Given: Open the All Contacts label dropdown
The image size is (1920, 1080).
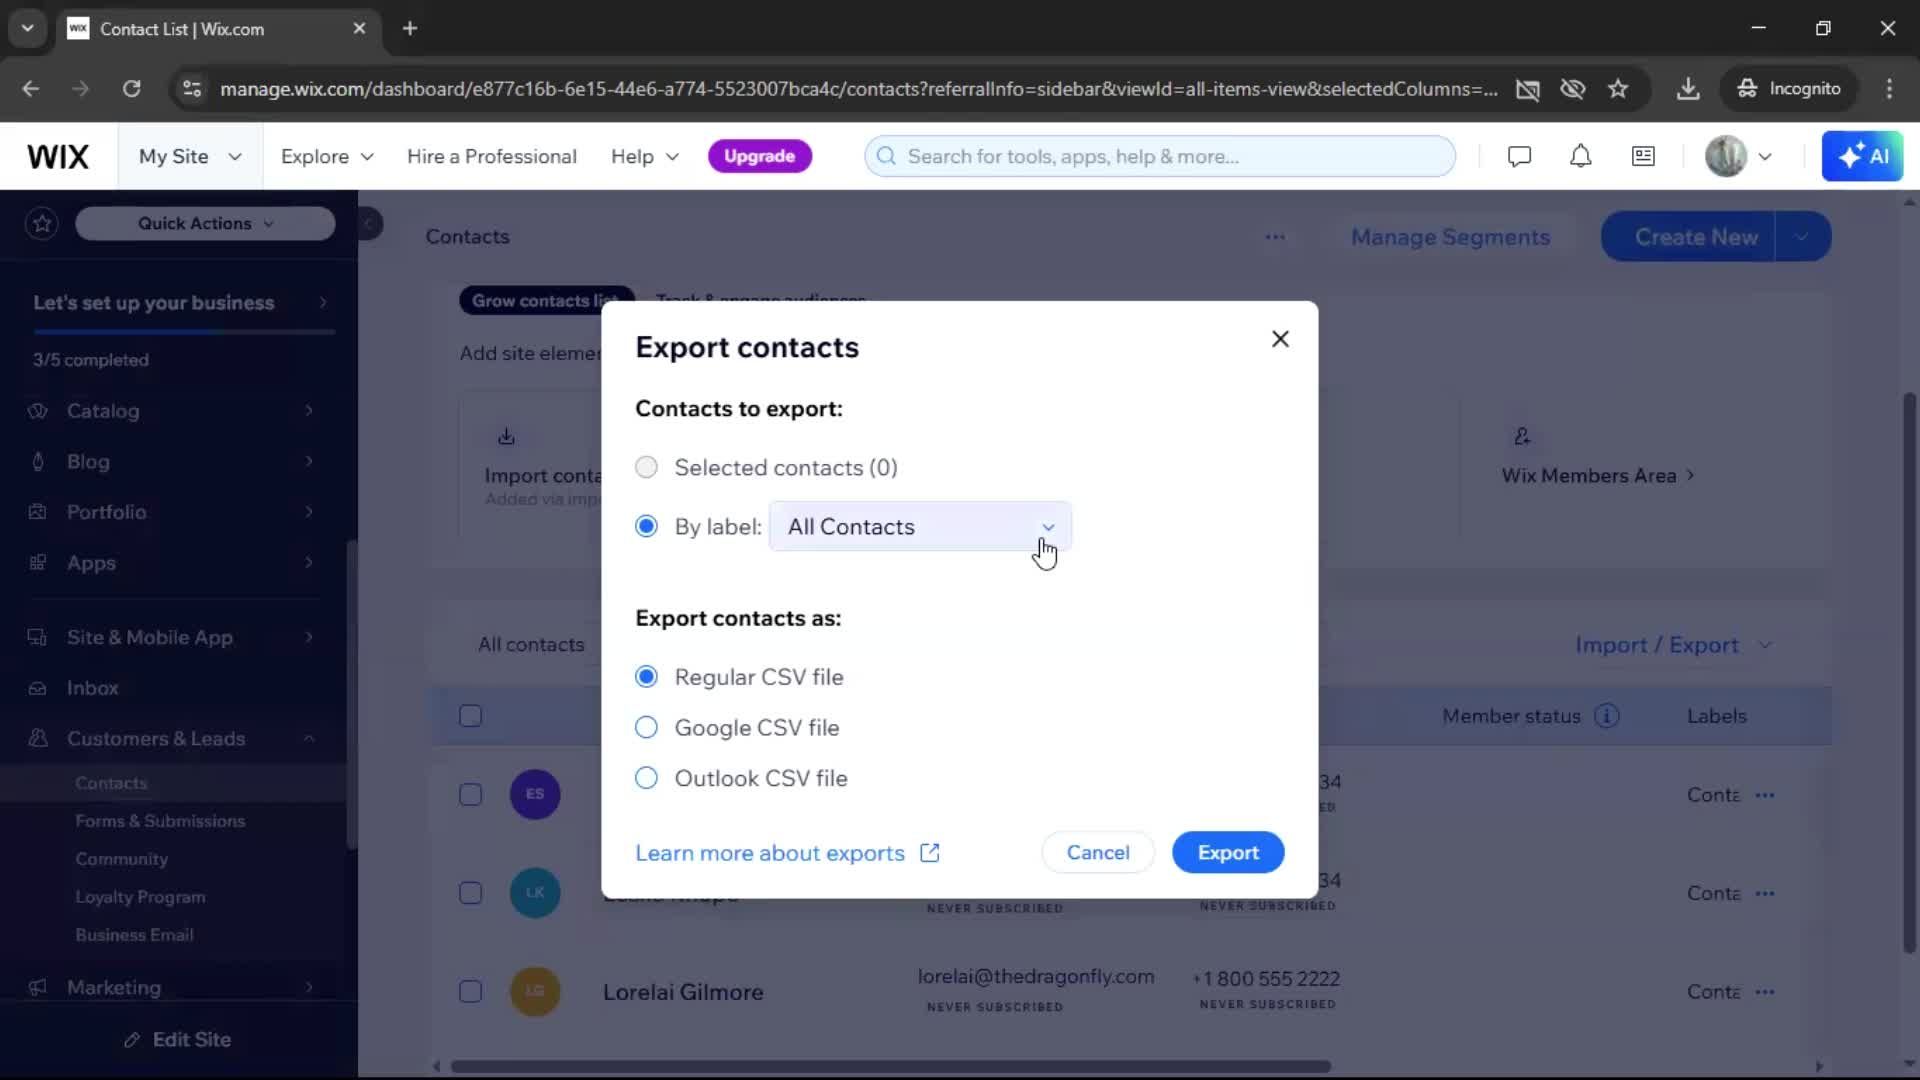Looking at the screenshot, I should coord(920,527).
